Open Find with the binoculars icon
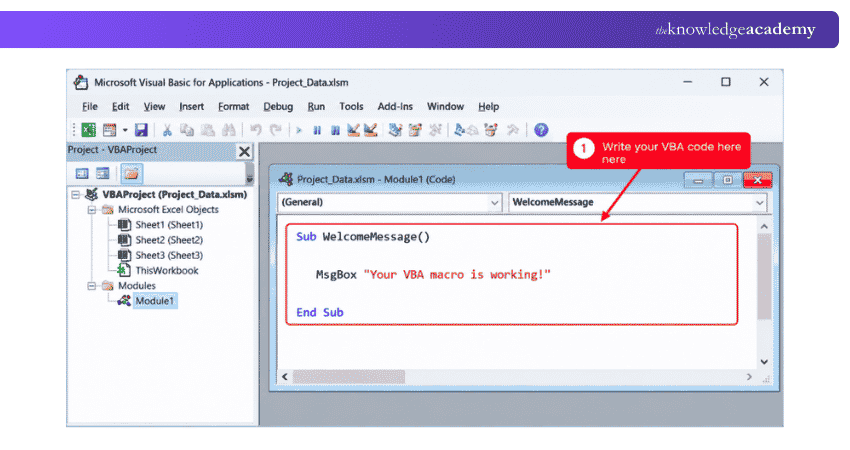The image size is (850, 450). coord(228,130)
